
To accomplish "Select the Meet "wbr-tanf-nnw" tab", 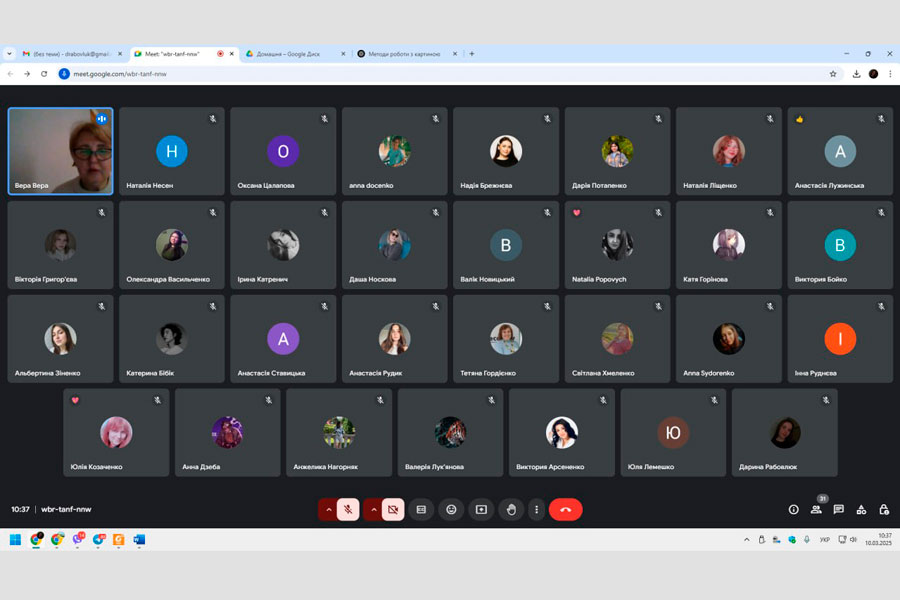I will tap(184, 53).
